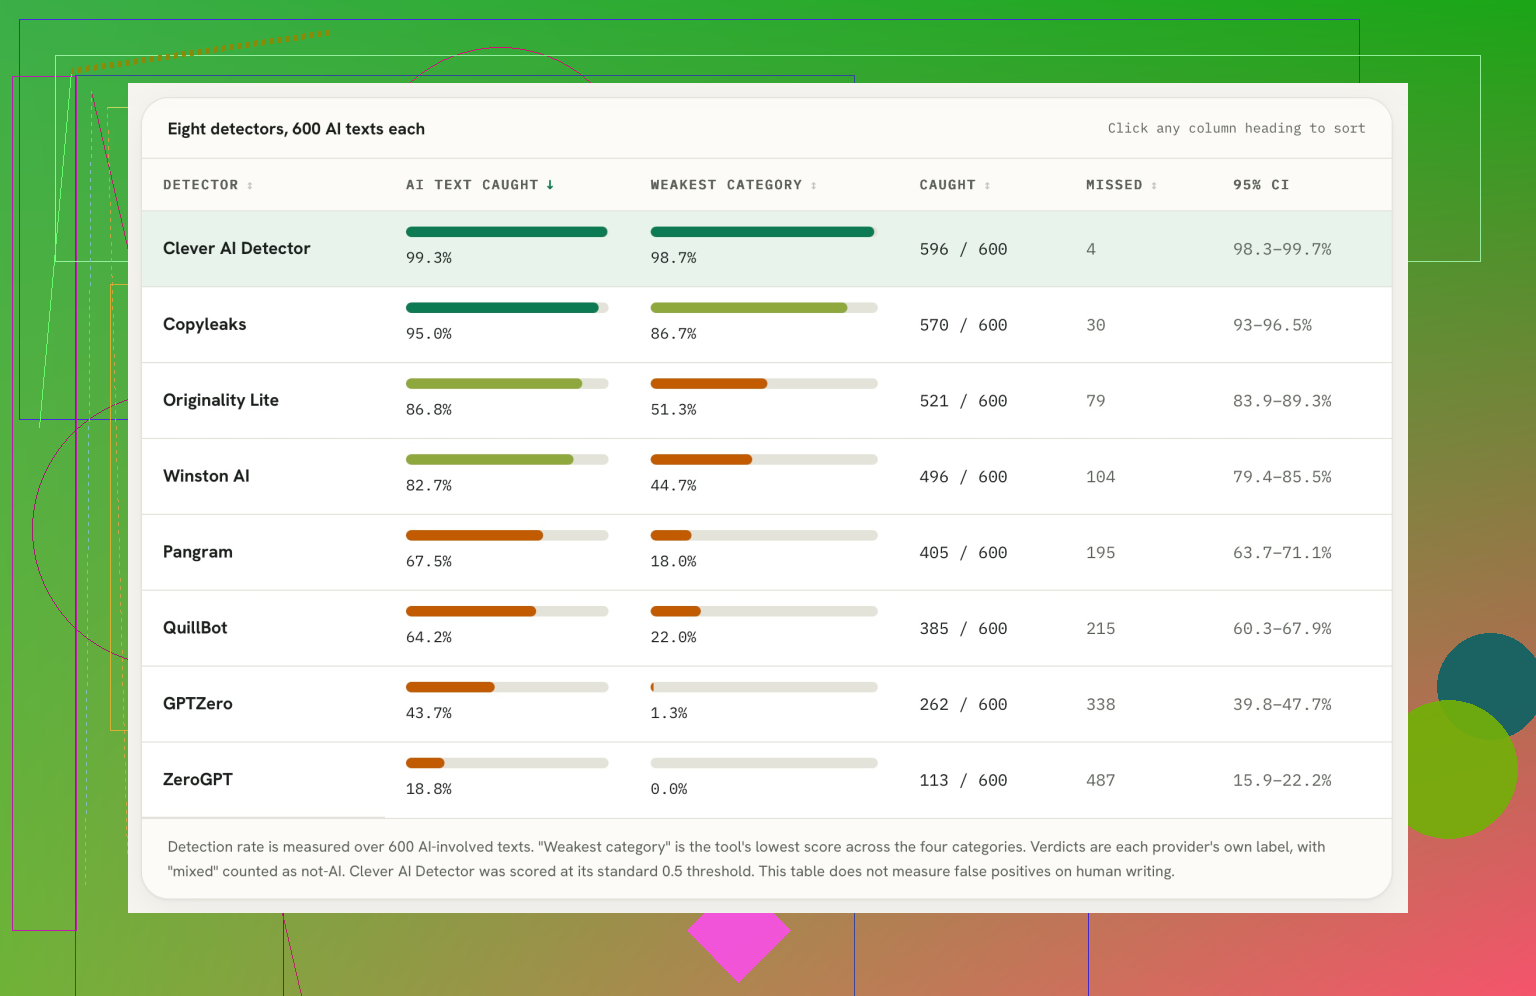Viewport: 1536px width, 996px height.
Task: Click the 570 / 600 caught cell
Action: pyautogui.click(x=963, y=325)
